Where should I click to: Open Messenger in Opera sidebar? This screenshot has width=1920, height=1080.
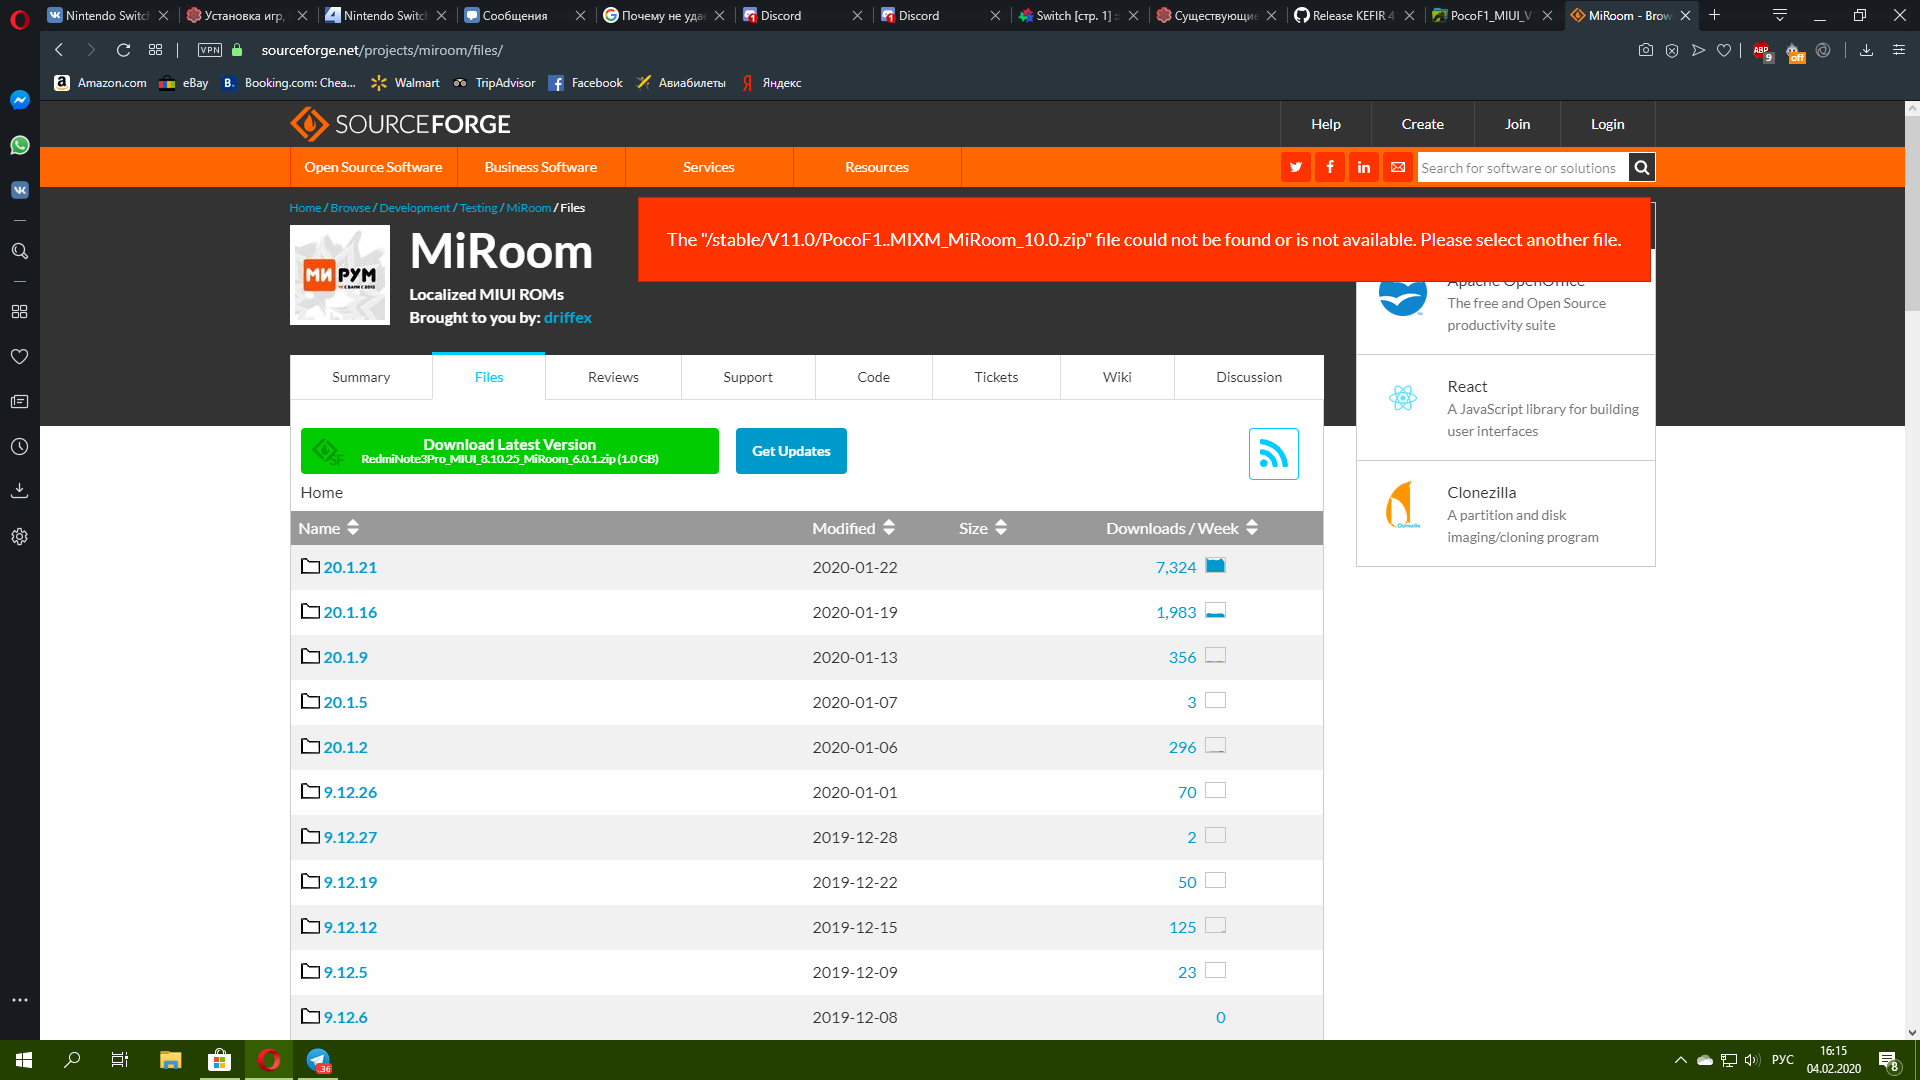19,100
